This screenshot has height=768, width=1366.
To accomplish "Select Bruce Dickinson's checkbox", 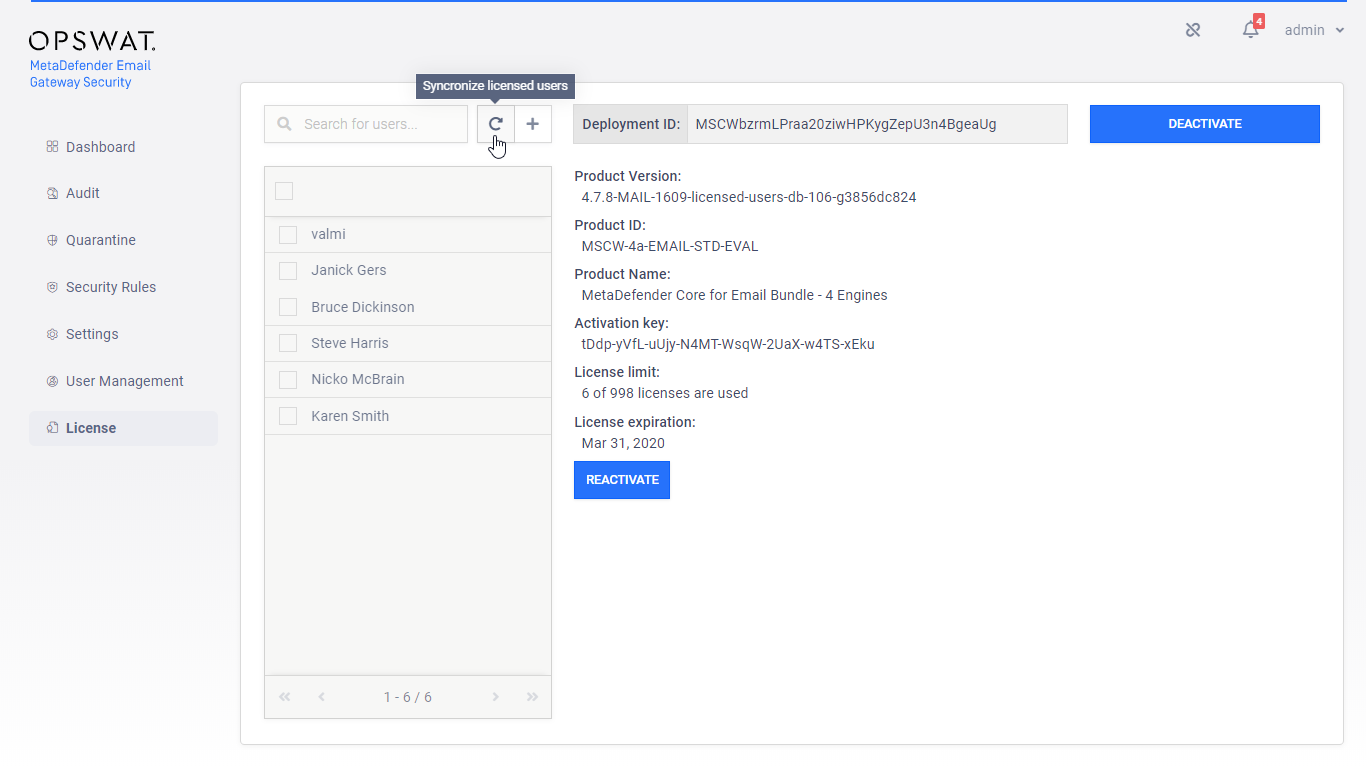I will [288, 307].
